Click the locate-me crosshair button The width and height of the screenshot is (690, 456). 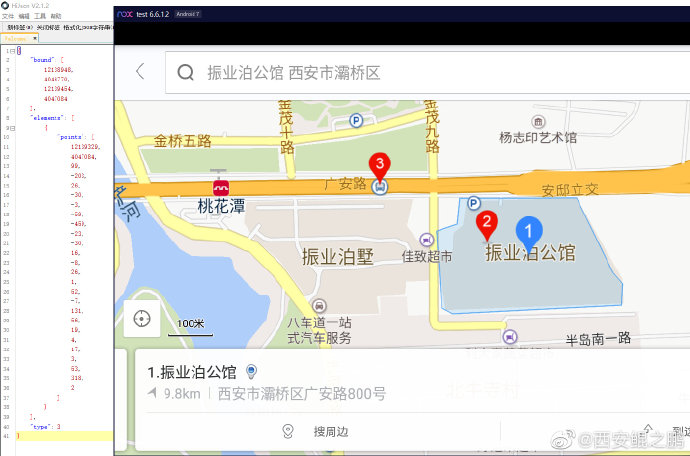click(142, 318)
